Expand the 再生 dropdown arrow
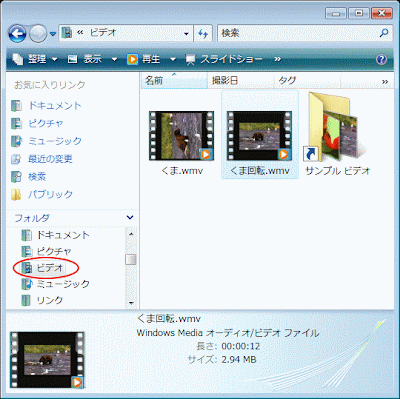Screen dimensions: 400x399 tap(173, 60)
